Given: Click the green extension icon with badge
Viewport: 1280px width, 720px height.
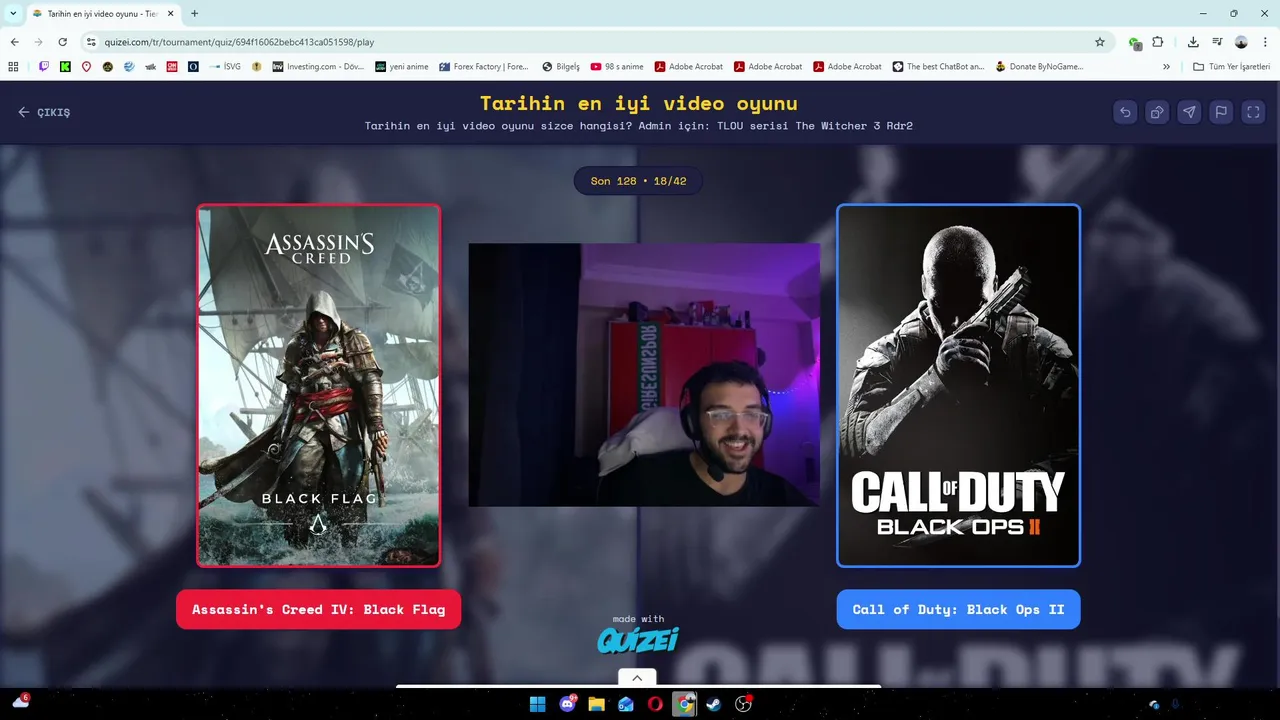Looking at the screenshot, I should pyautogui.click(x=1134, y=43).
